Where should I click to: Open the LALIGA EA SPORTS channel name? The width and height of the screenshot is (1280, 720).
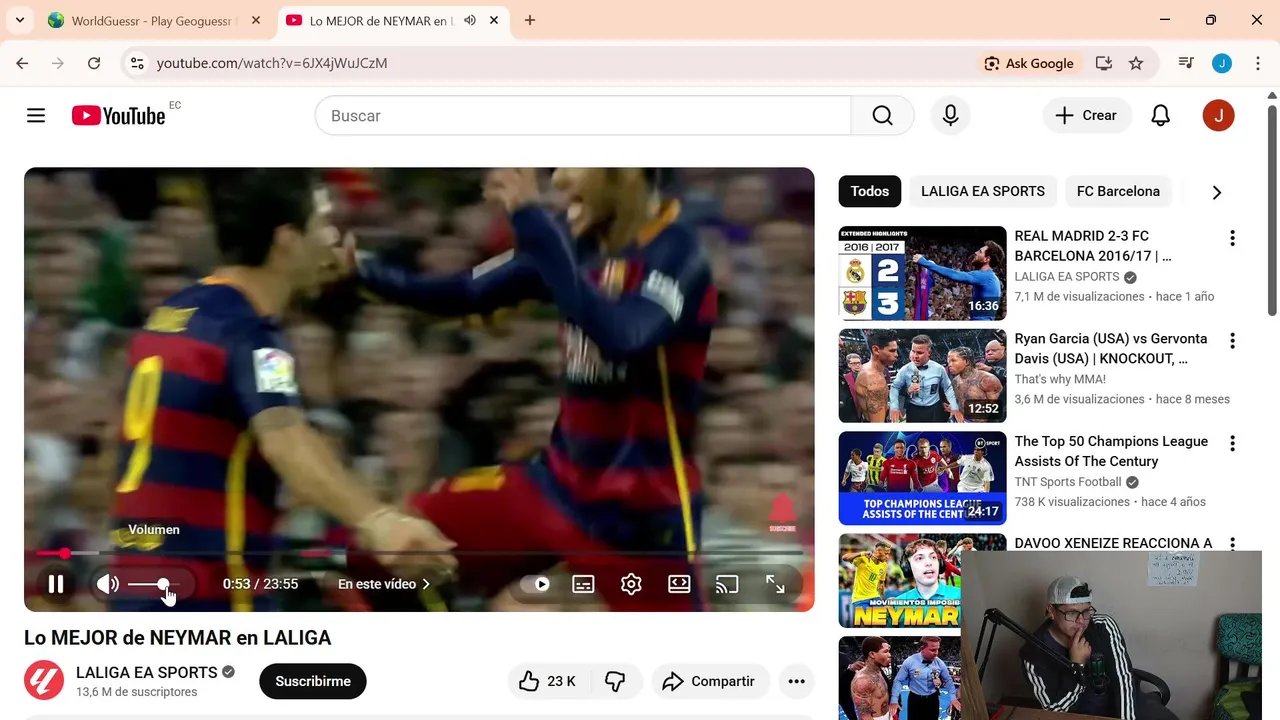tap(147, 672)
